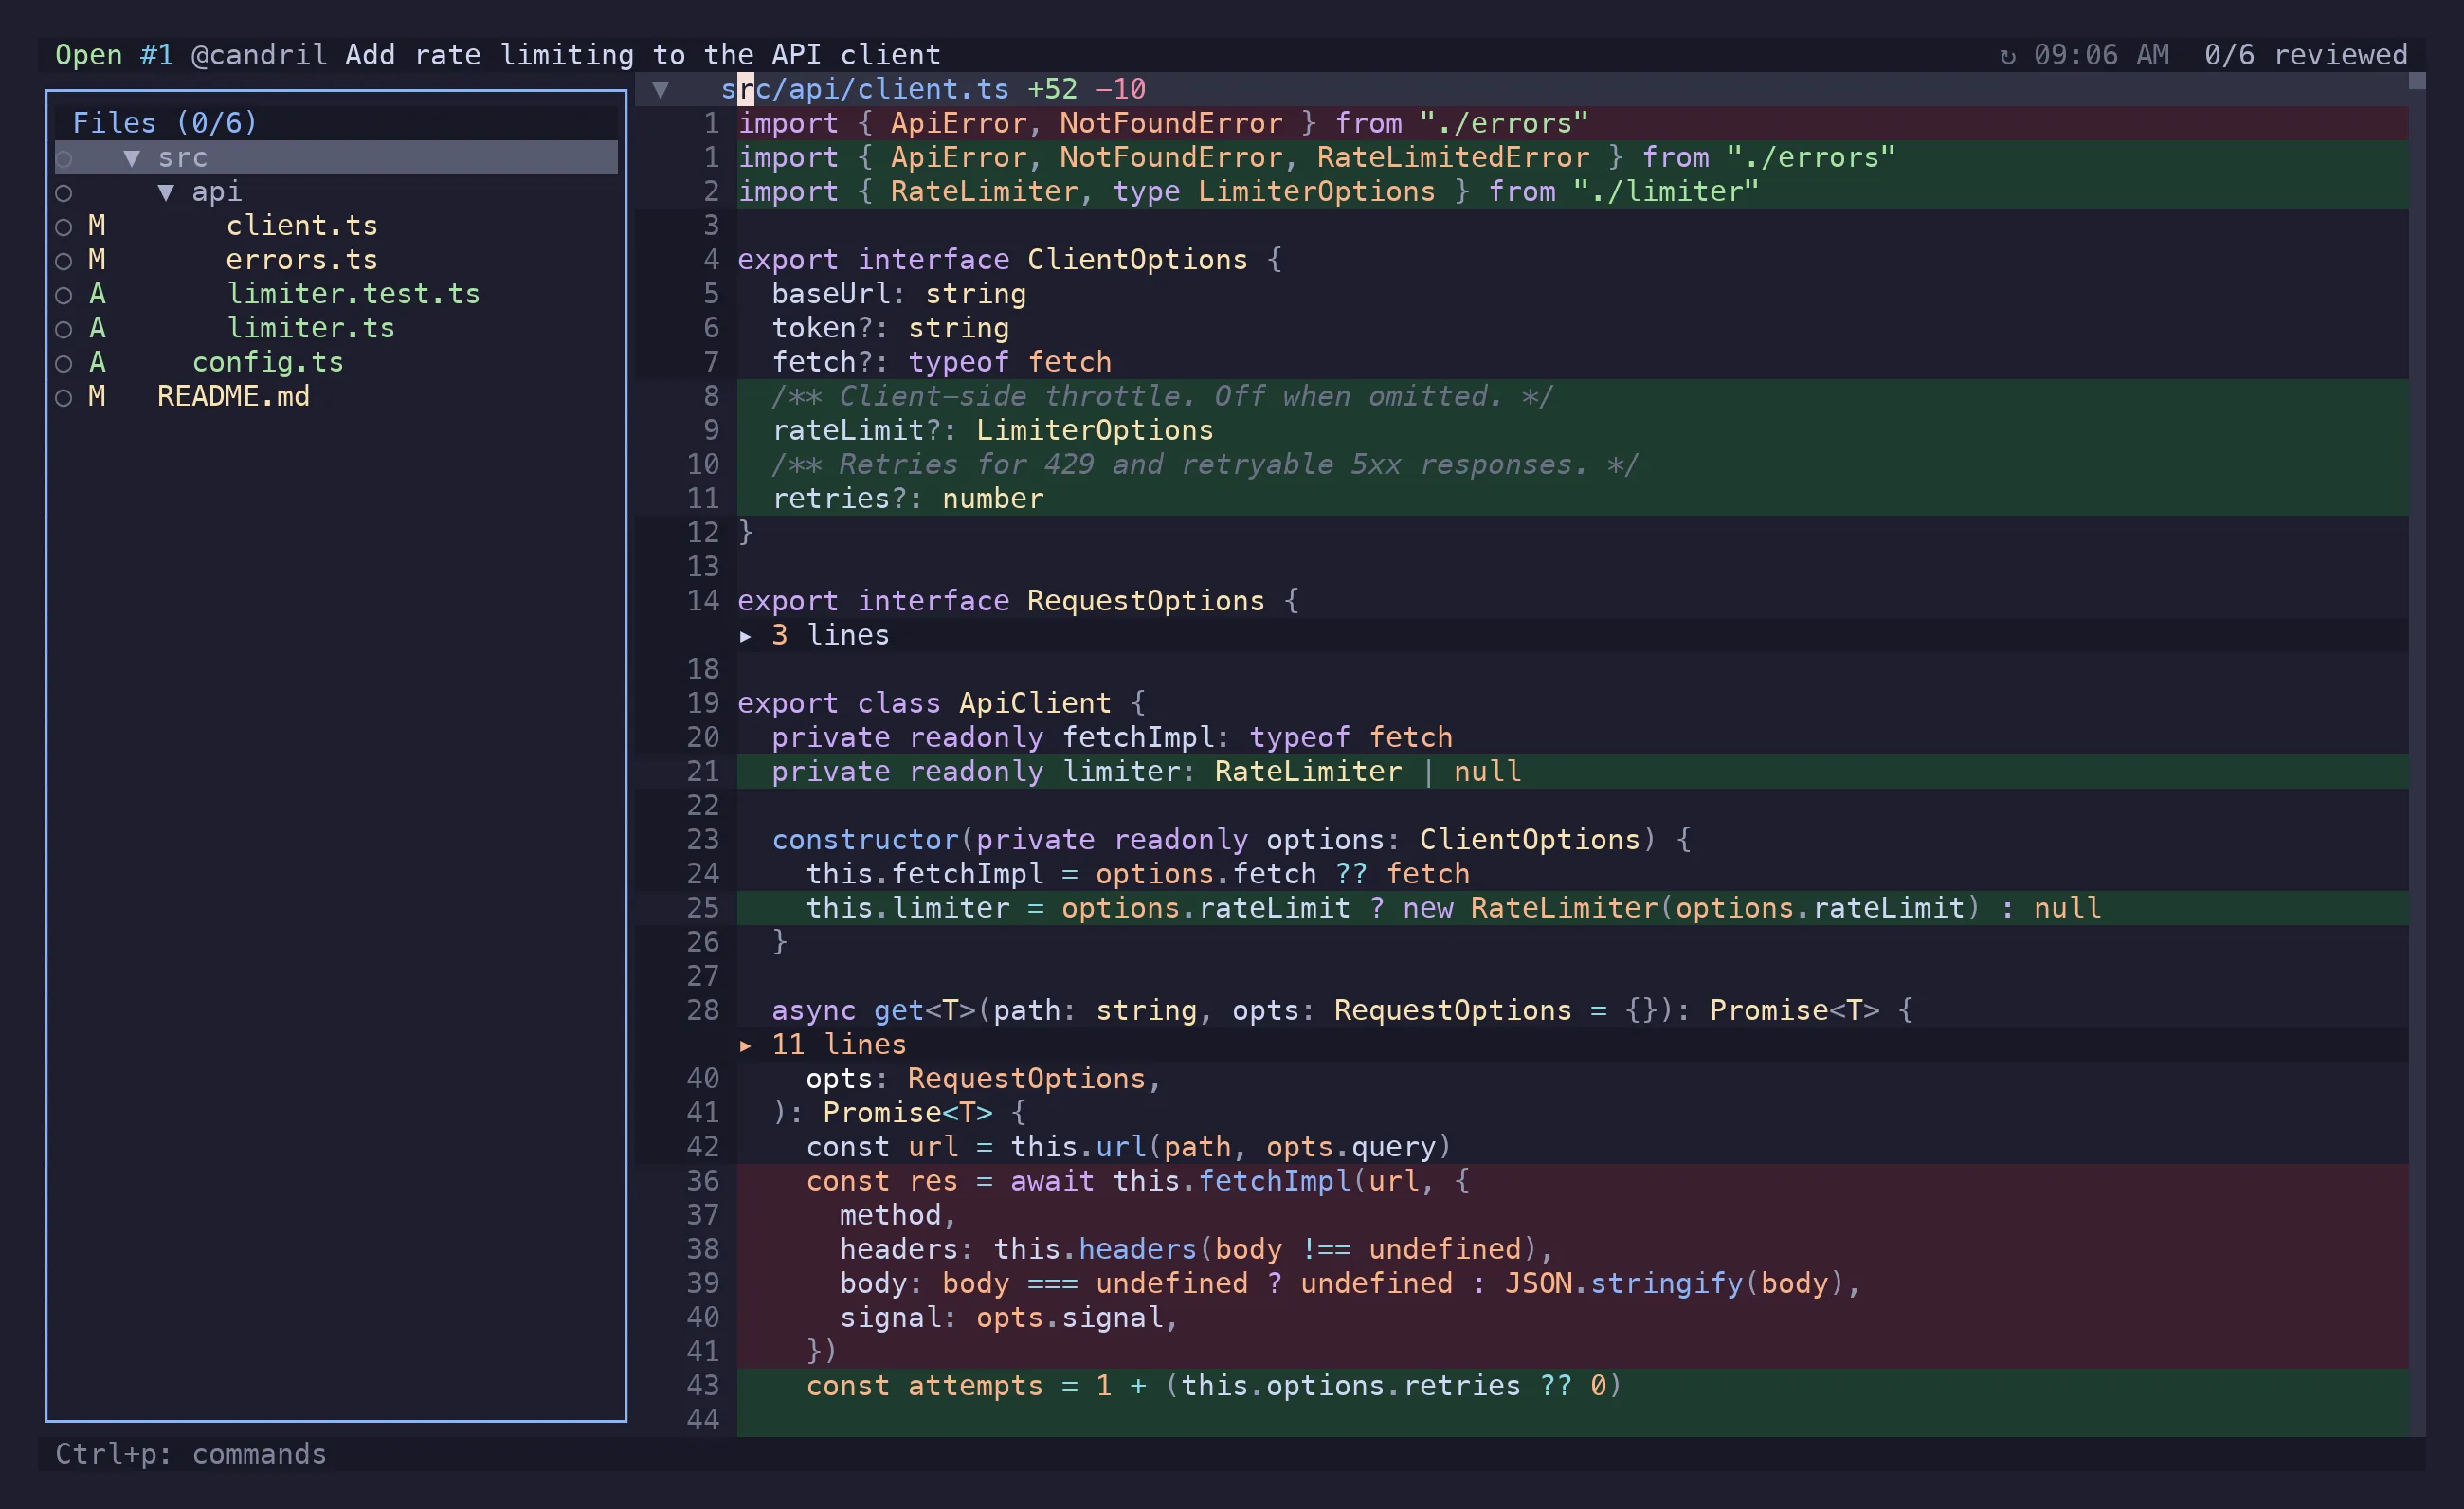Click the Retries for 429 comment line
This screenshot has width=2464, height=1509.
1573,465
